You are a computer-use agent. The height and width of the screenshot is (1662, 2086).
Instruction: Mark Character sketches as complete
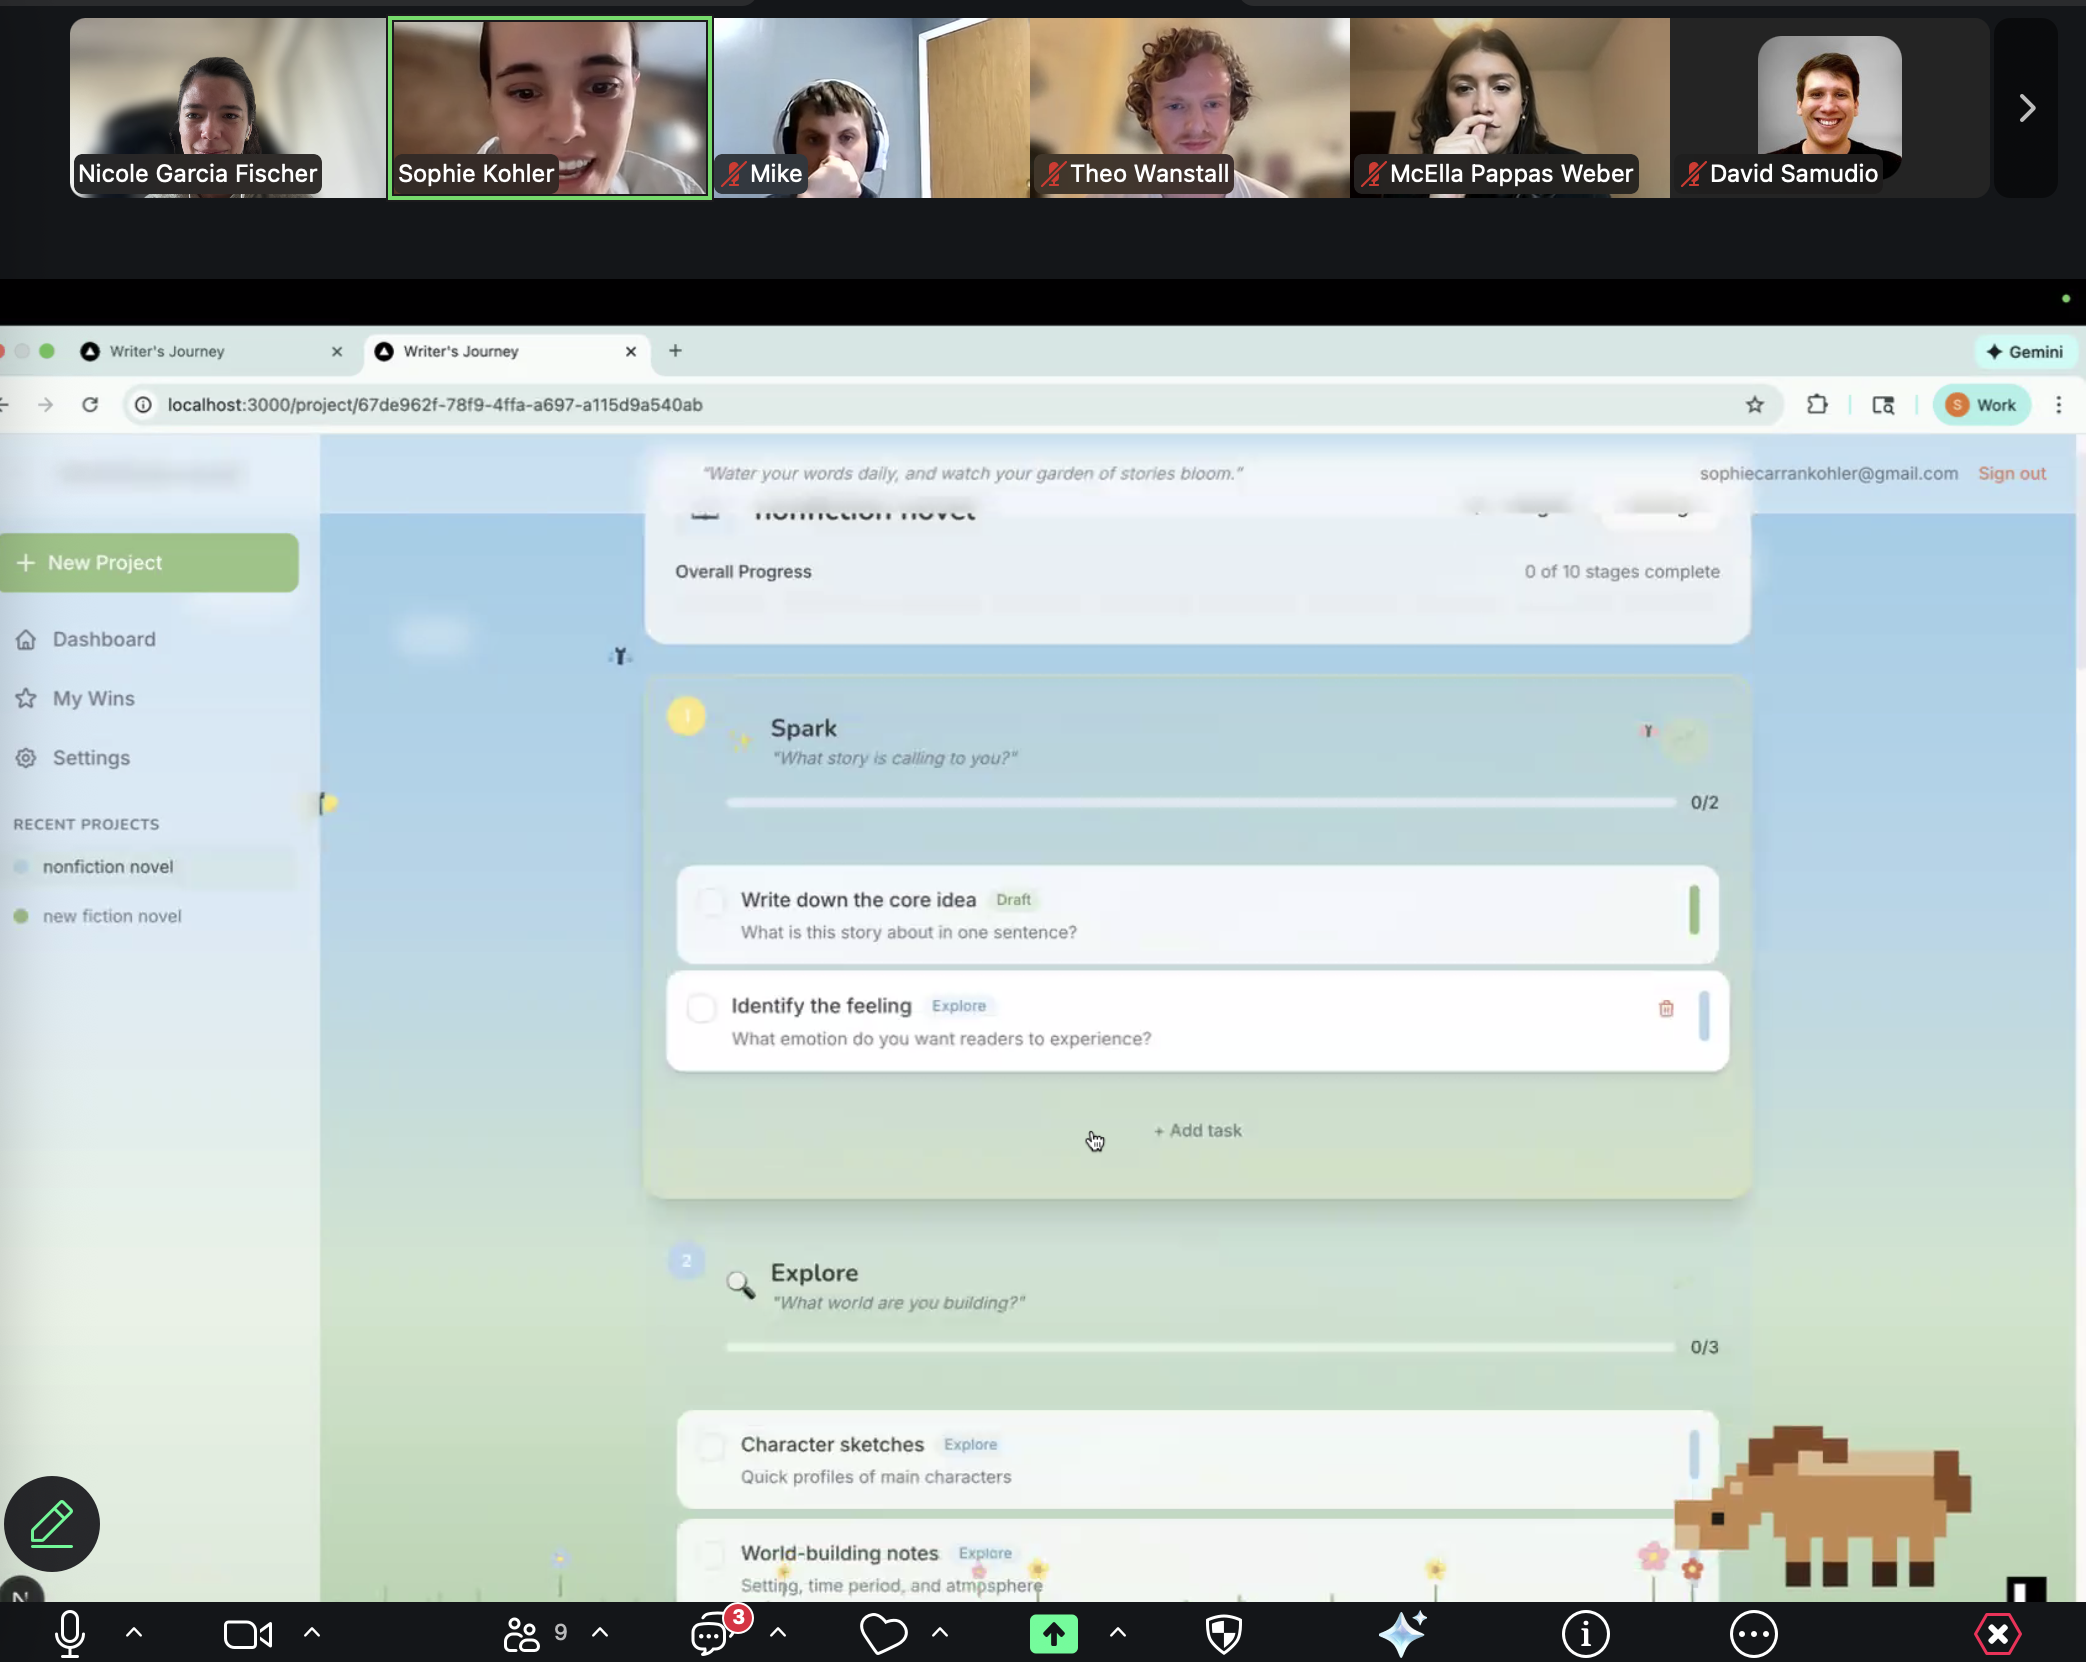coord(712,1446)
